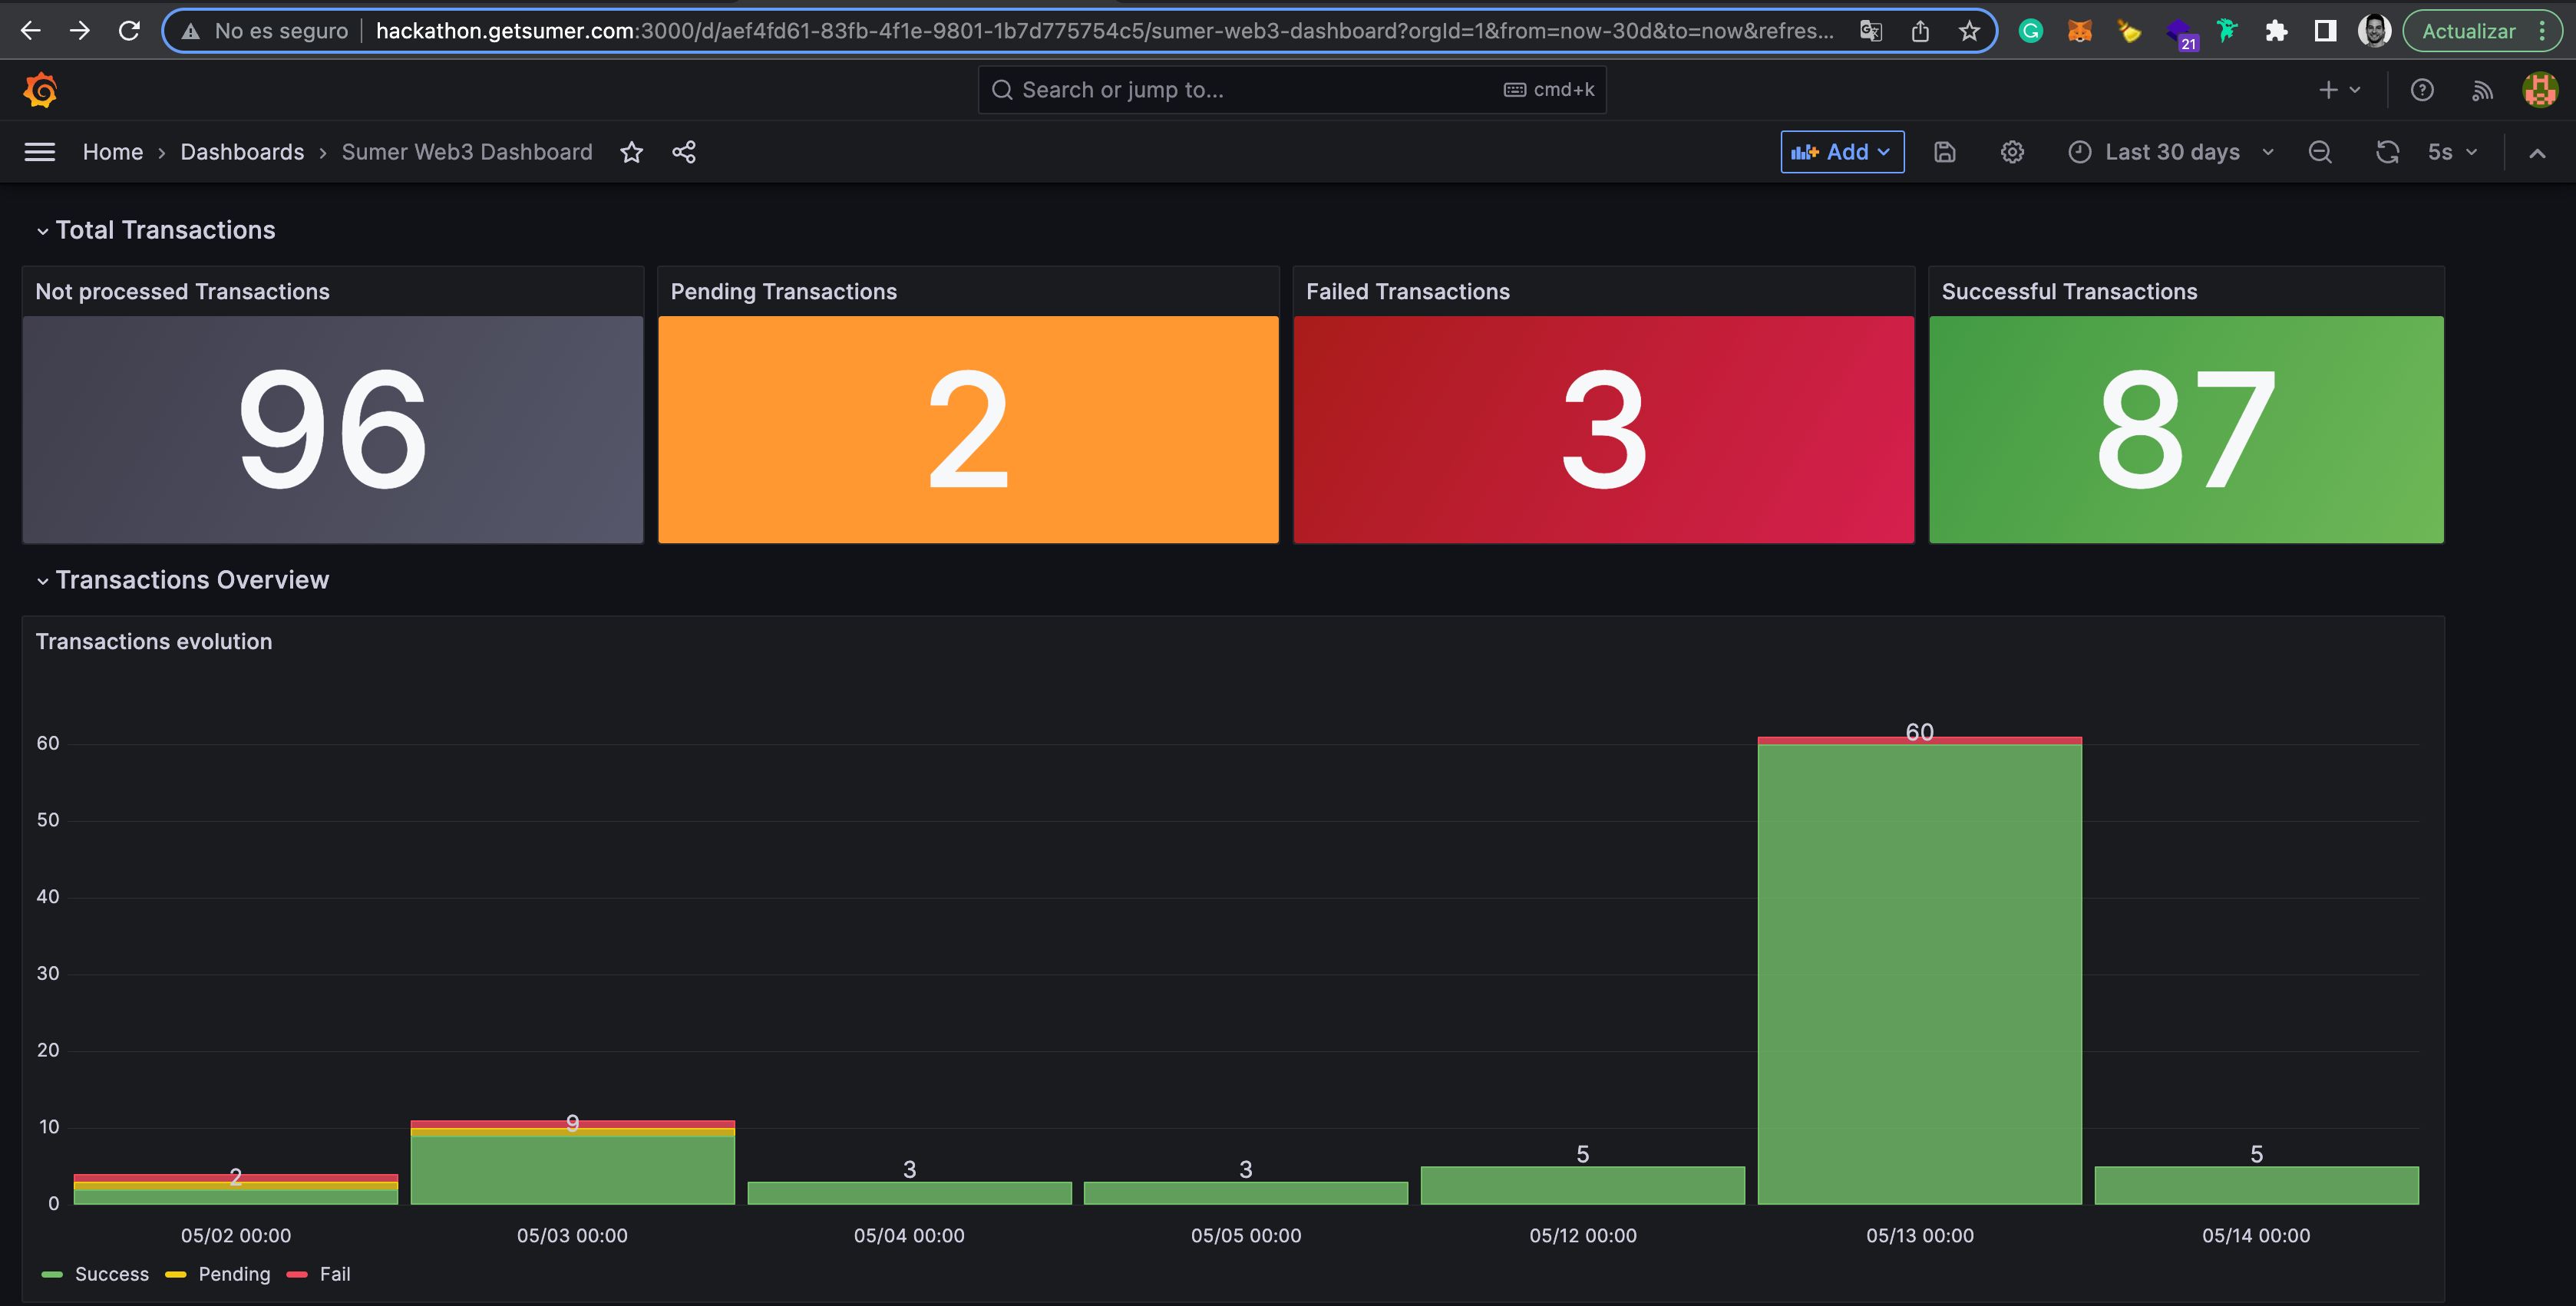Screen dimensions: 2576x1306
Task: Click the 05/13 bar labeled 60
Action: coord(1919,970)
